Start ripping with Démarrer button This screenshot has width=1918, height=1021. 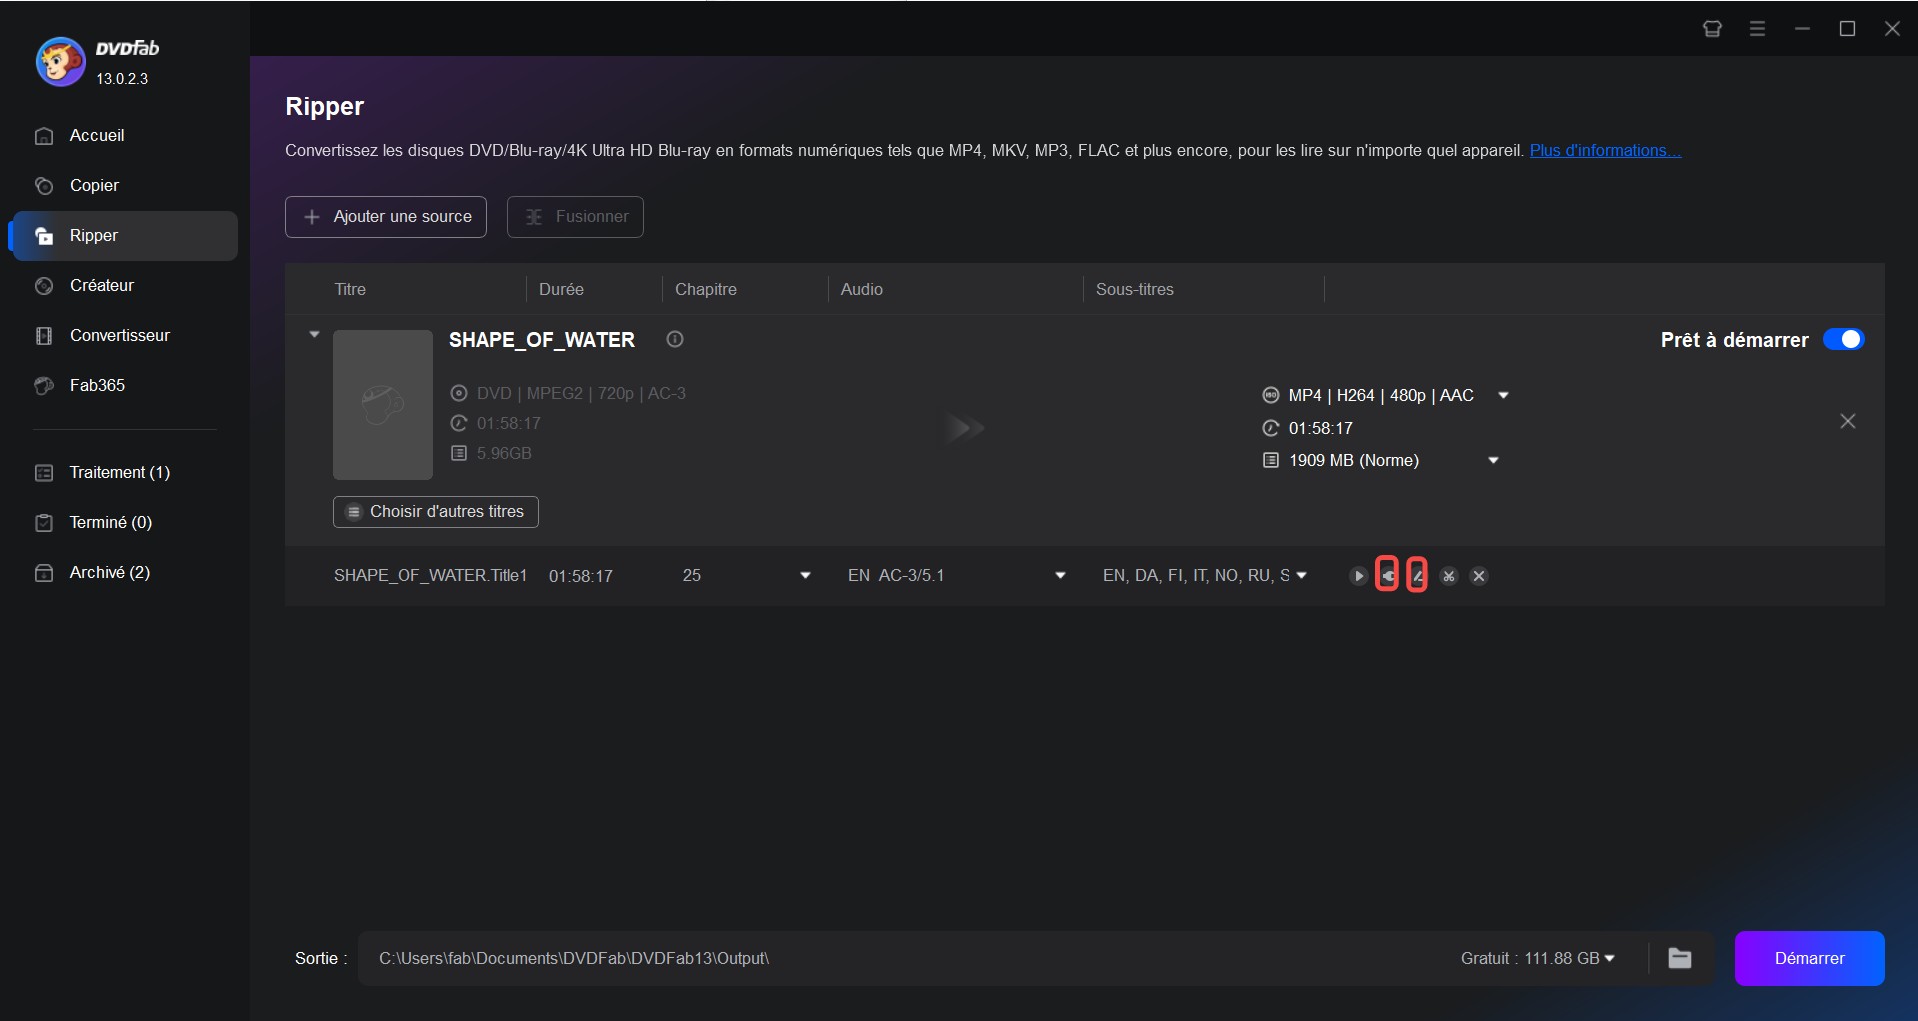point(1809,958)
